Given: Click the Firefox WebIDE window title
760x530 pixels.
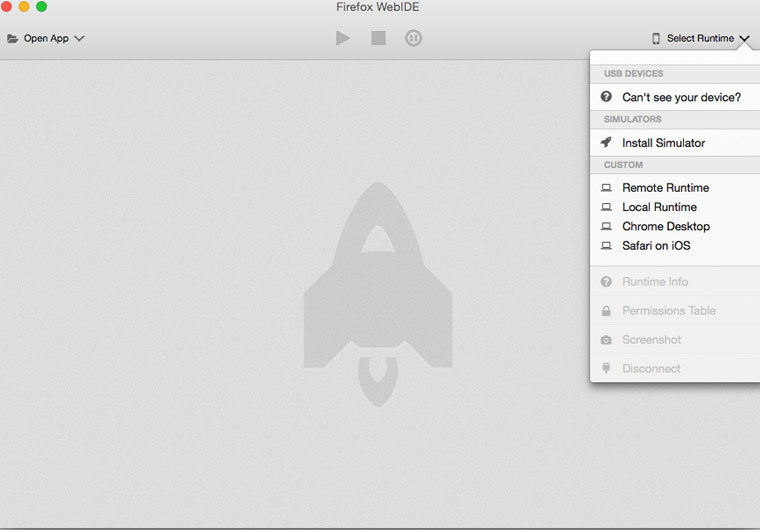Looking at the screenshot, I should pyautogui.click(x=378, y=7).
